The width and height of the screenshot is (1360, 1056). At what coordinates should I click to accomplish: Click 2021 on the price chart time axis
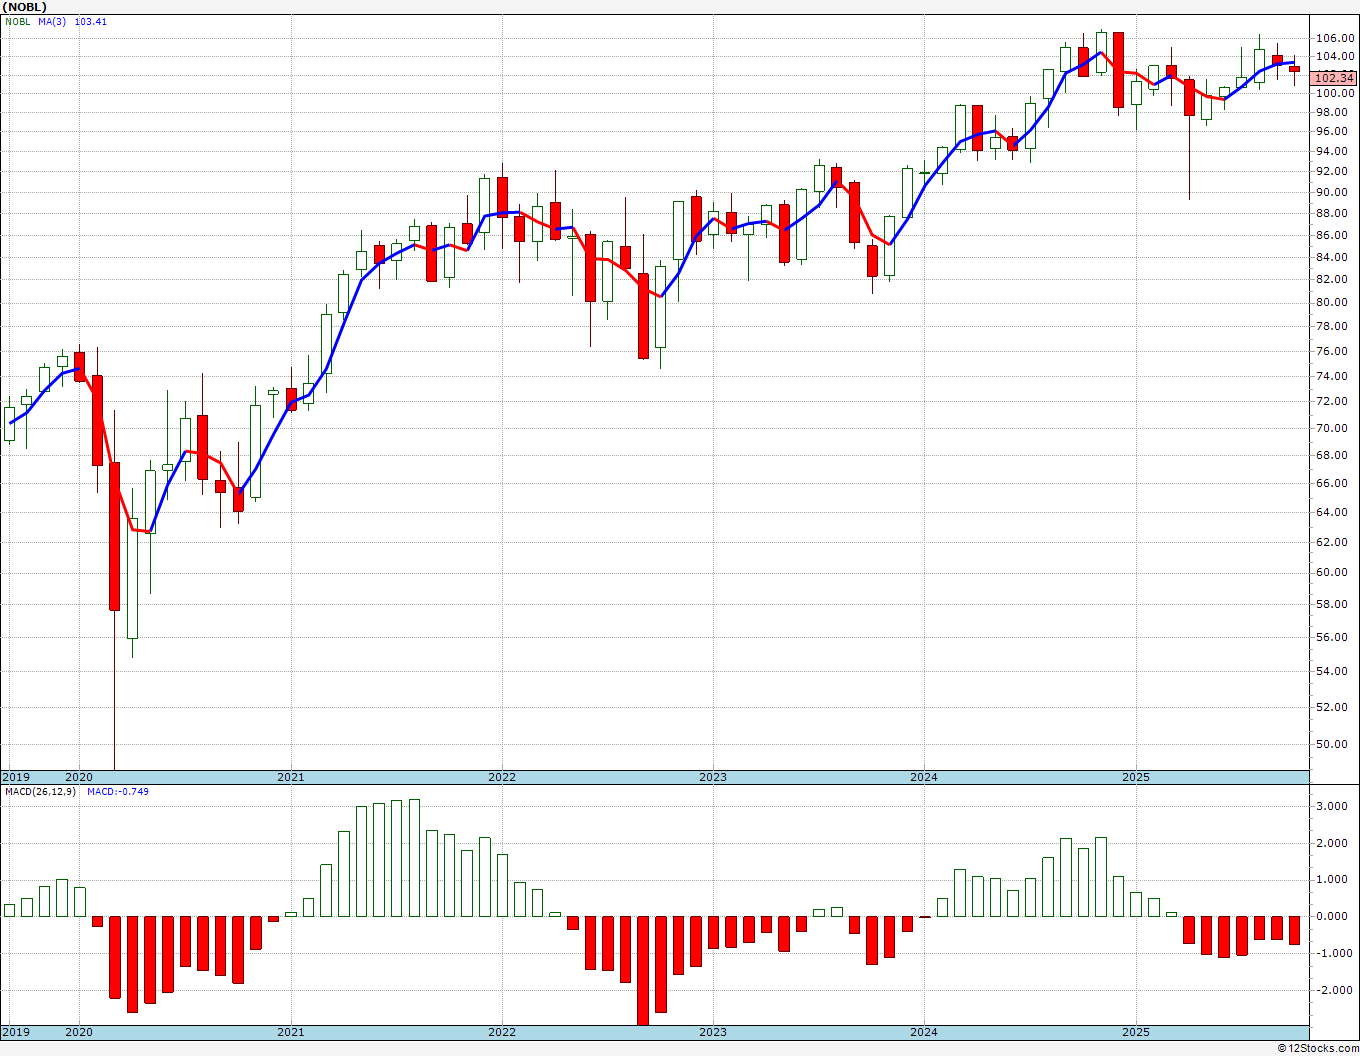pyautogui.click(x=291, y=777)
